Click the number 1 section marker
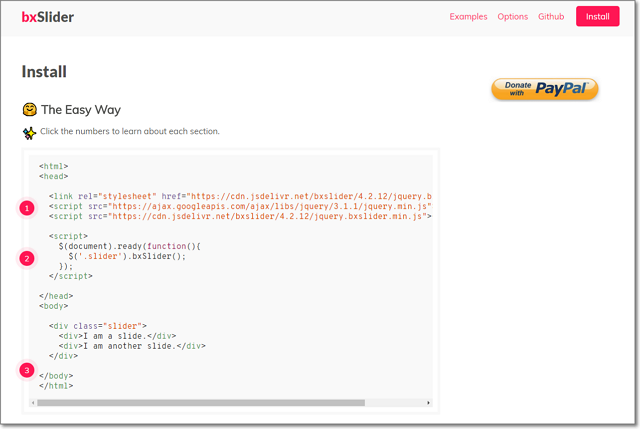 pyautogui.click(x=27, y=208)
